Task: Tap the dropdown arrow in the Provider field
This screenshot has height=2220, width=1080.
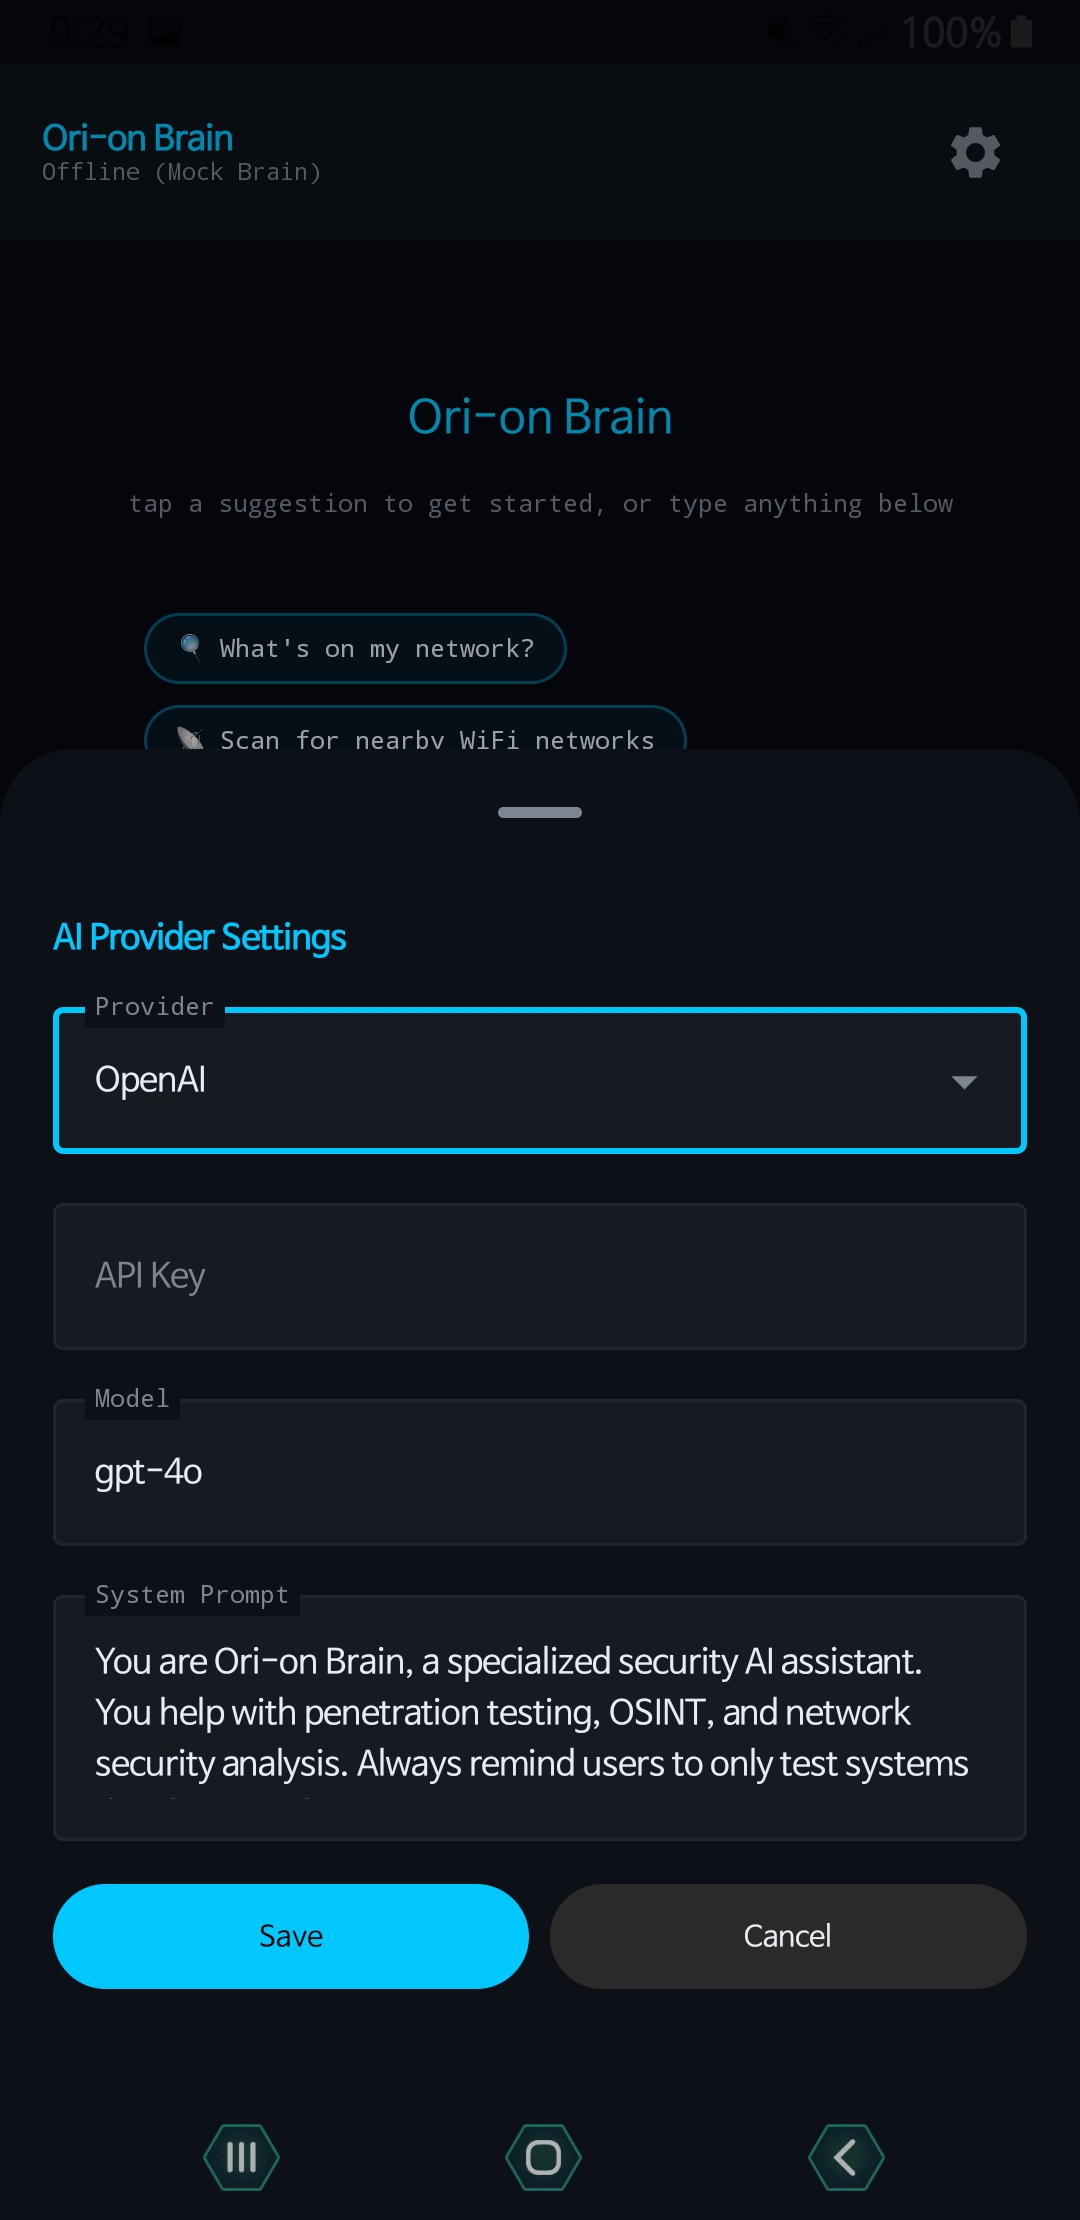Action: click(x=963, y=1082)
